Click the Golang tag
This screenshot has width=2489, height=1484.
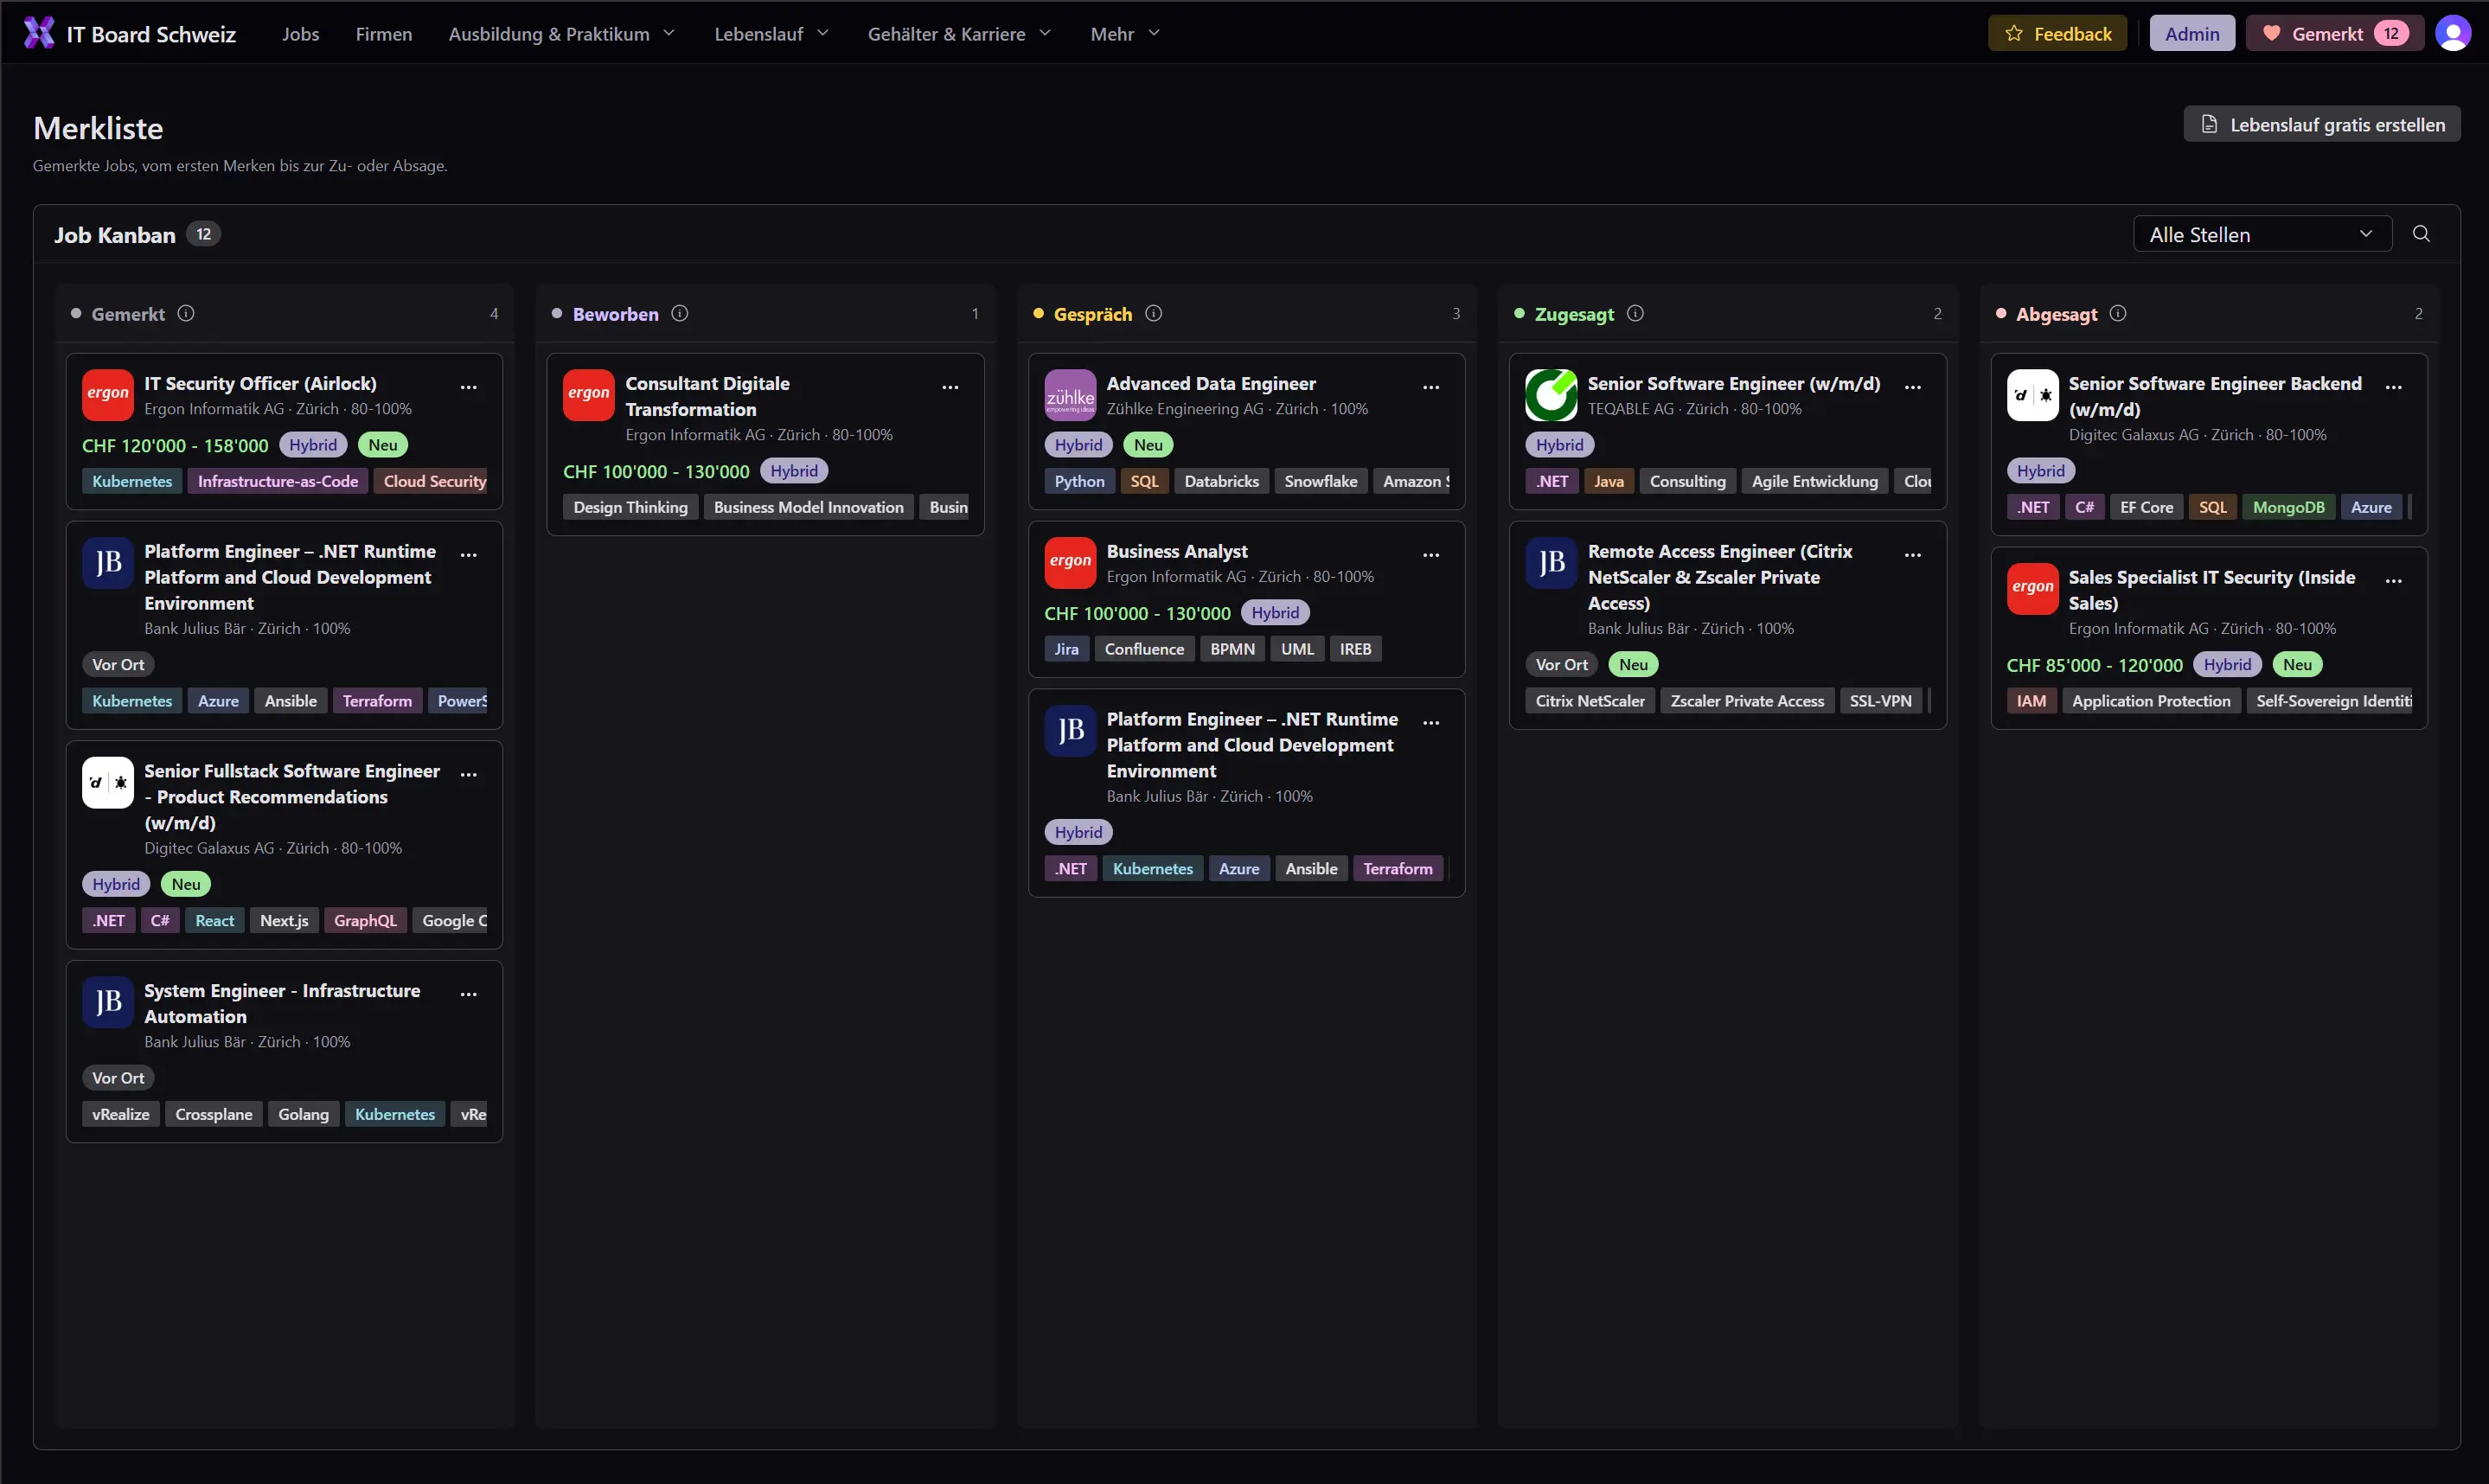[x=303, y=1116]
